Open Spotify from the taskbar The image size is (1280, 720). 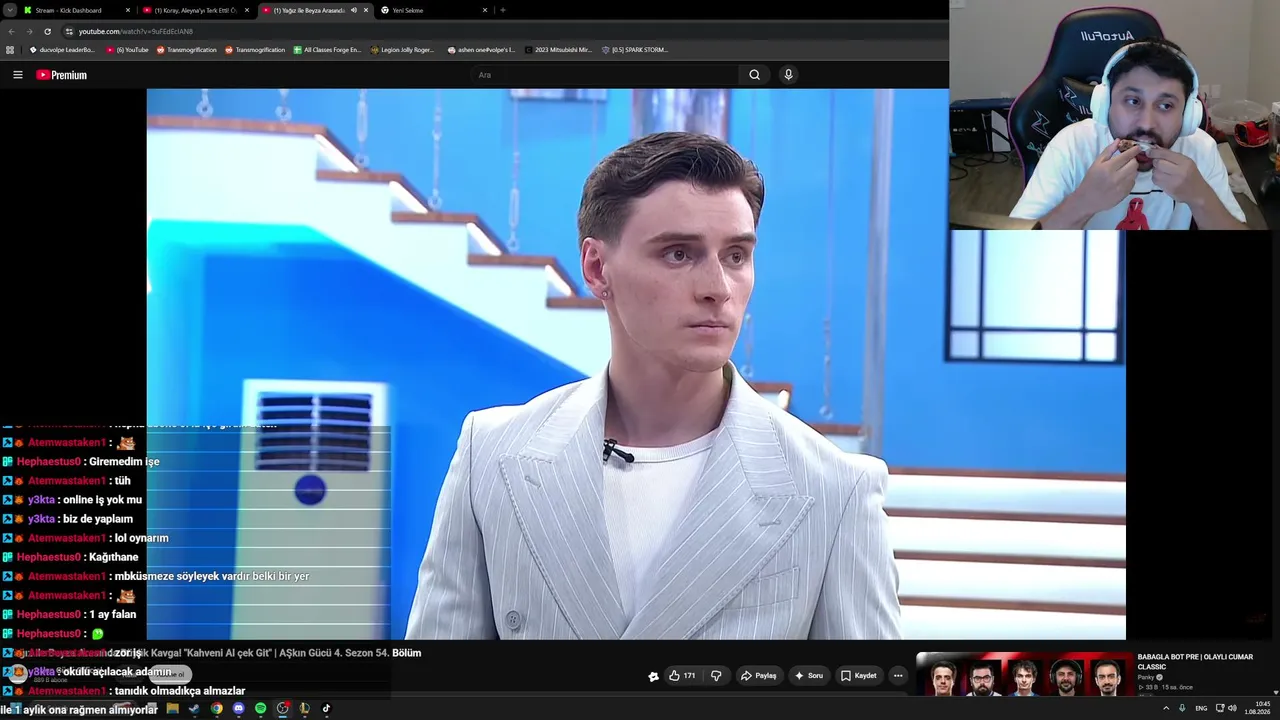click(260, 708)
